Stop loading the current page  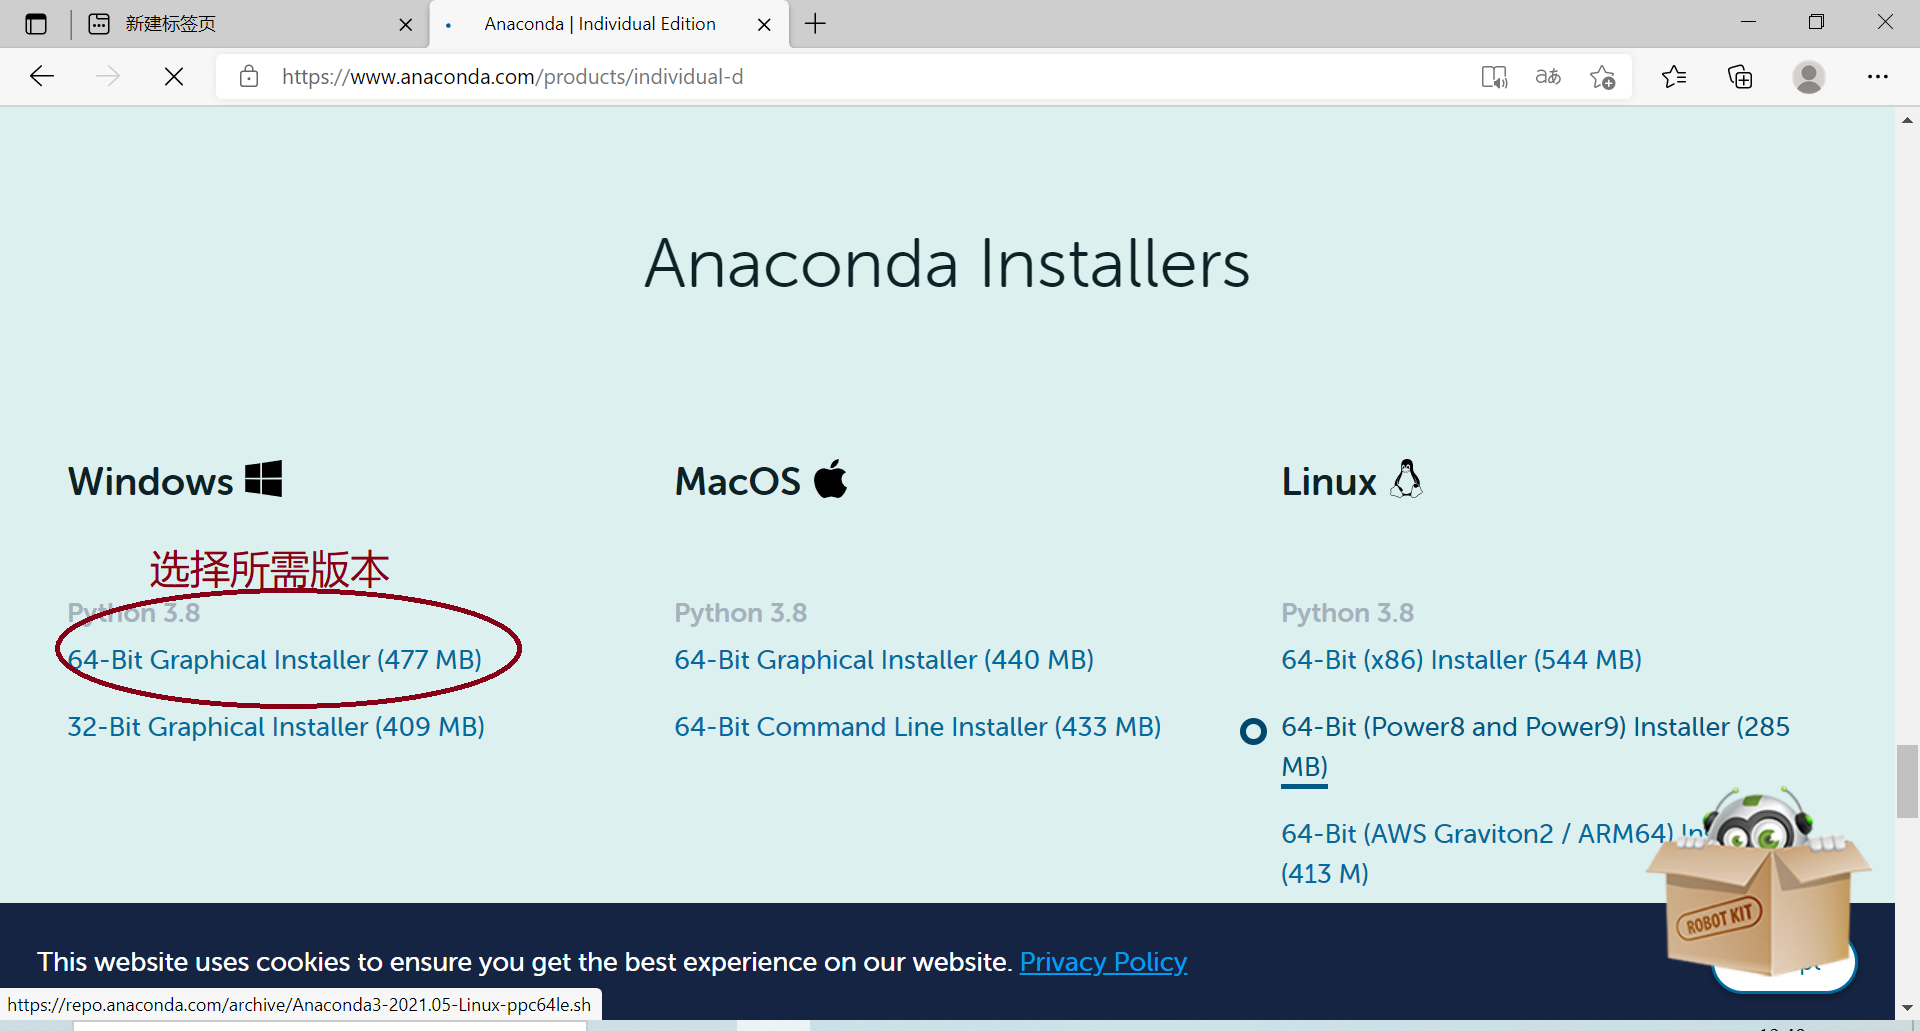tap(173, 76)
